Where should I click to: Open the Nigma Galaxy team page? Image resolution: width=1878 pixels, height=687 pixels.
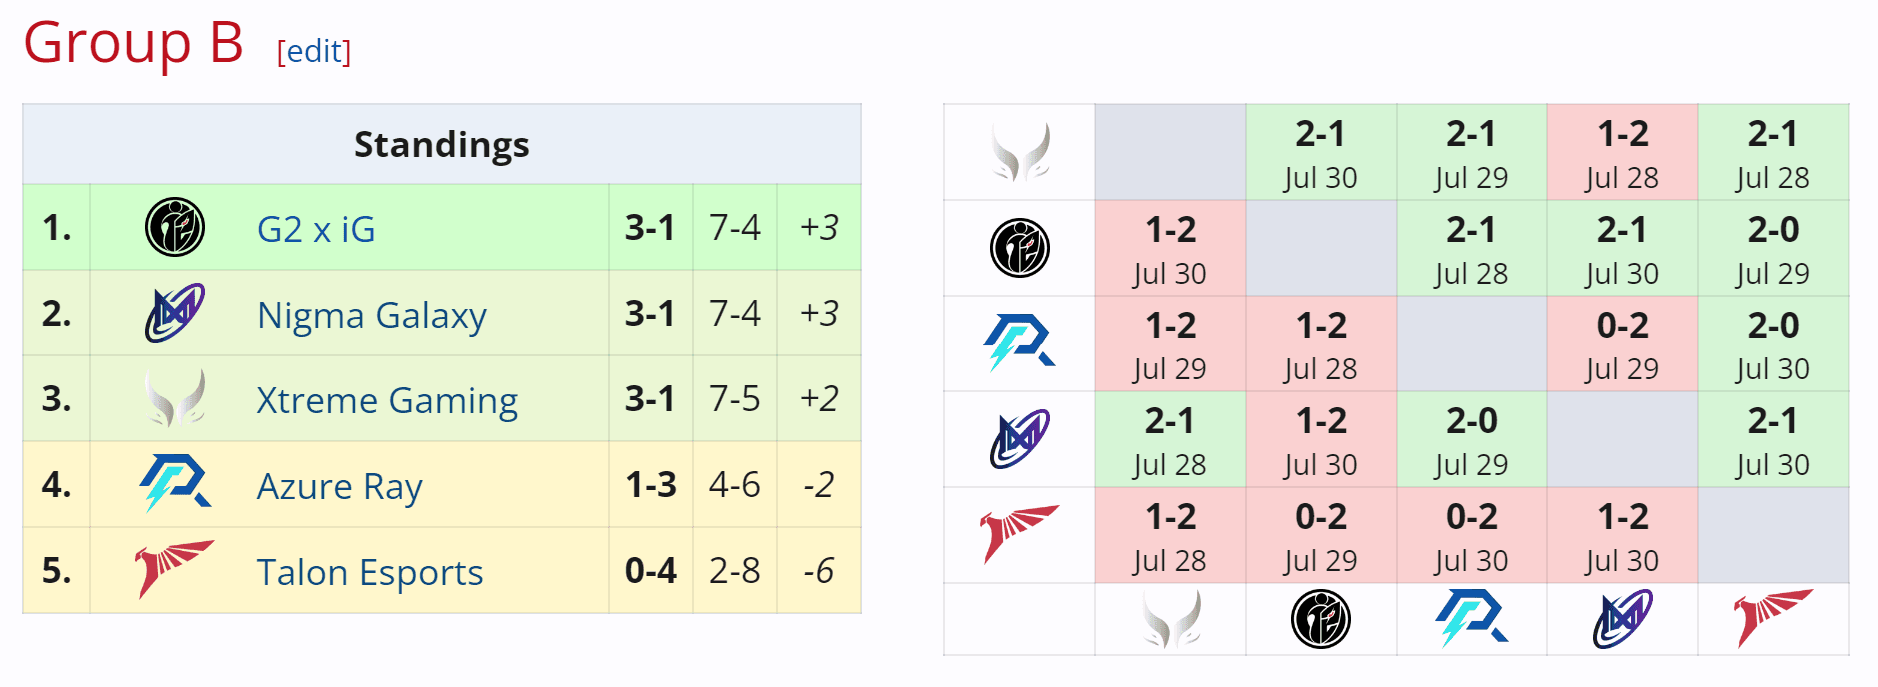coord(372,314)
